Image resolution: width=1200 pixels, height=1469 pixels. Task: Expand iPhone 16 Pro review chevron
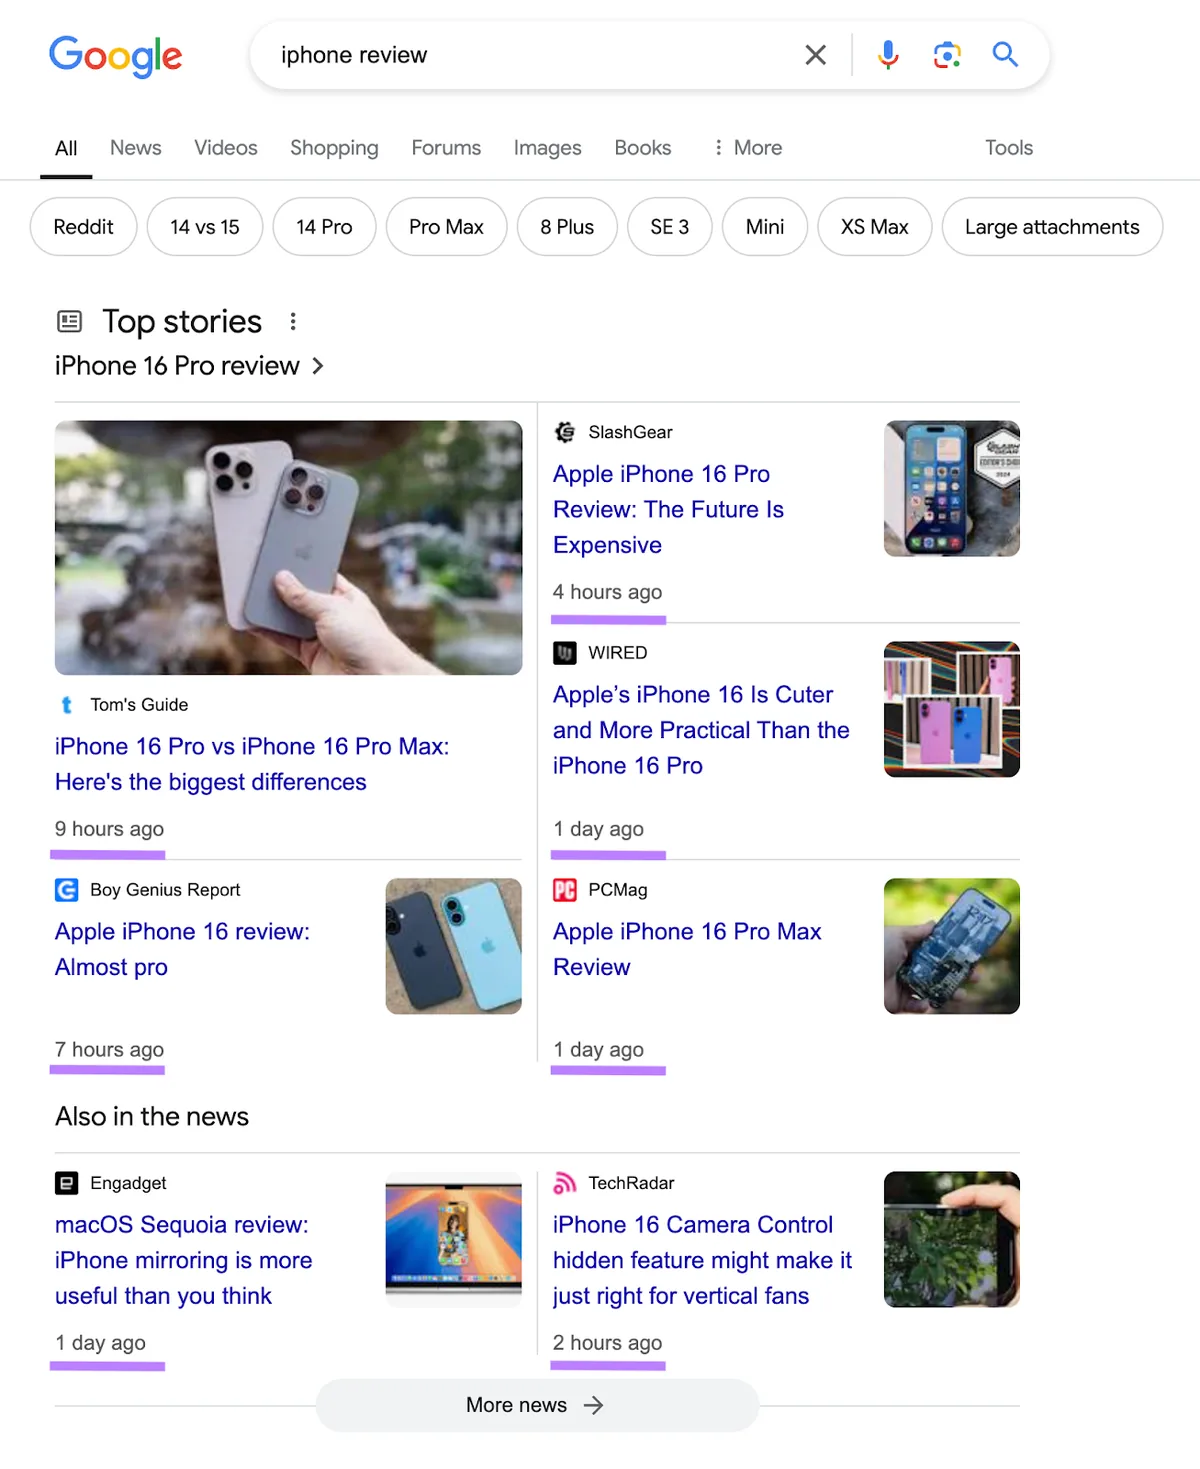(x=318, y=366)
